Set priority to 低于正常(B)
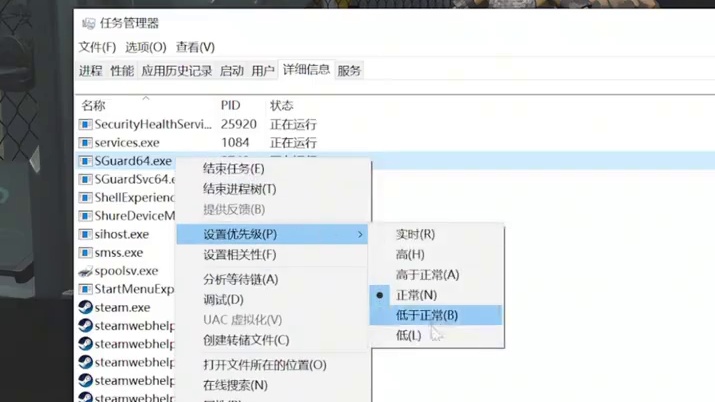The image size is (715, 402). click(436, 315)
